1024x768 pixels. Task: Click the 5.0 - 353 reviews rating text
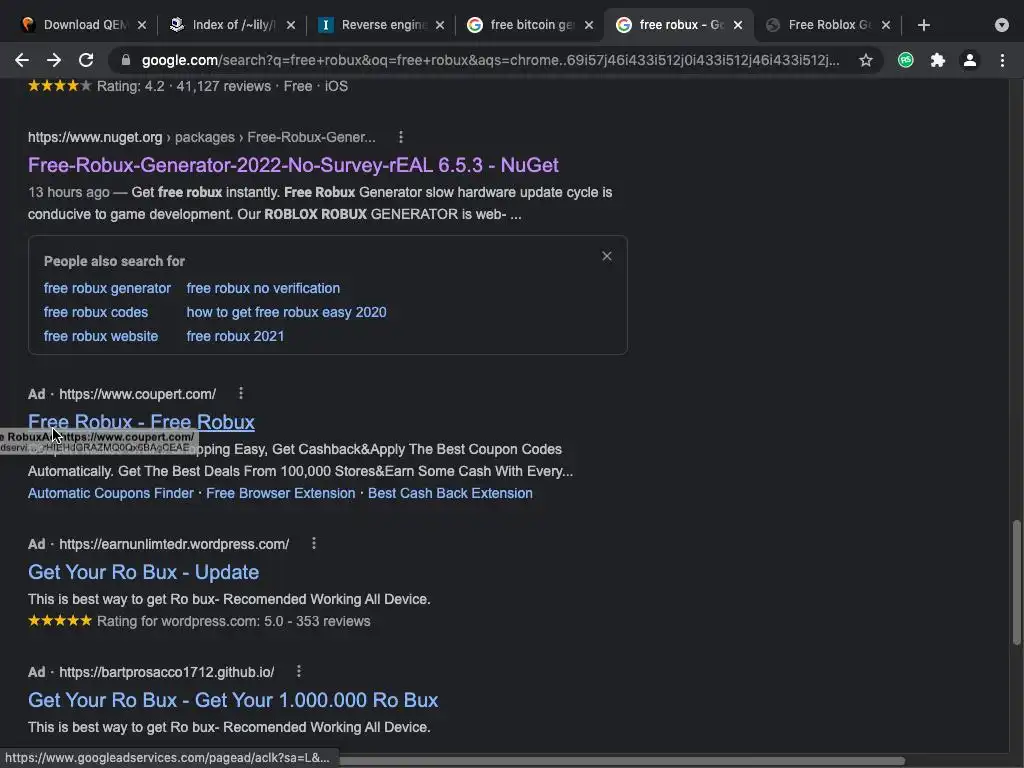coord(317,621)
